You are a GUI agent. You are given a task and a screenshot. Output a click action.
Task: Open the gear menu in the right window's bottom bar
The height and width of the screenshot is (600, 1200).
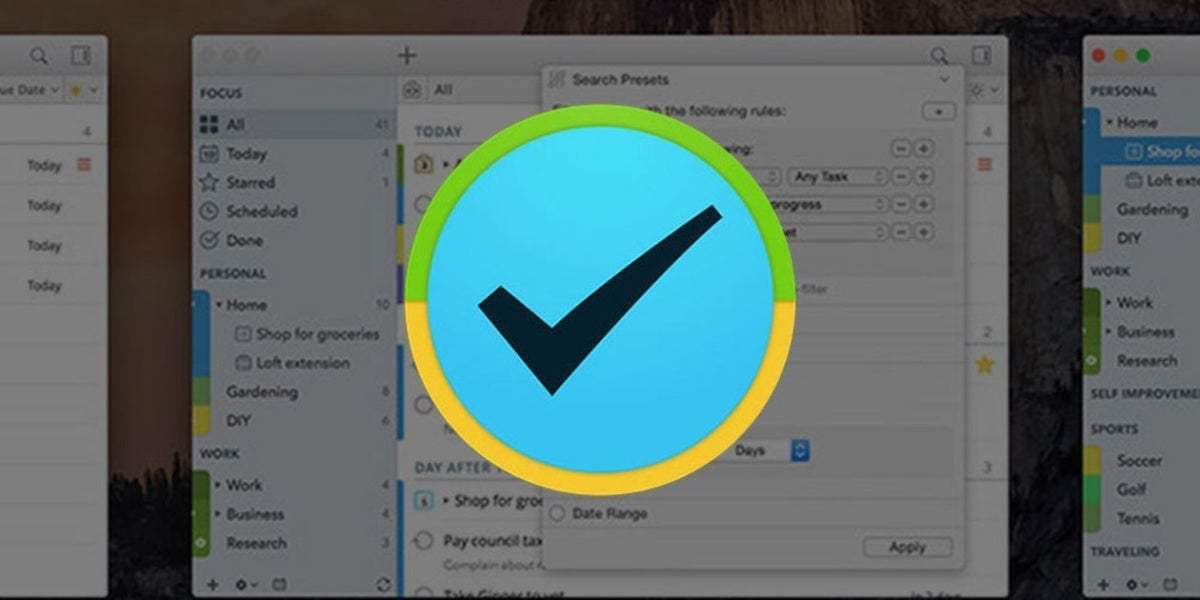(1137, 584)
